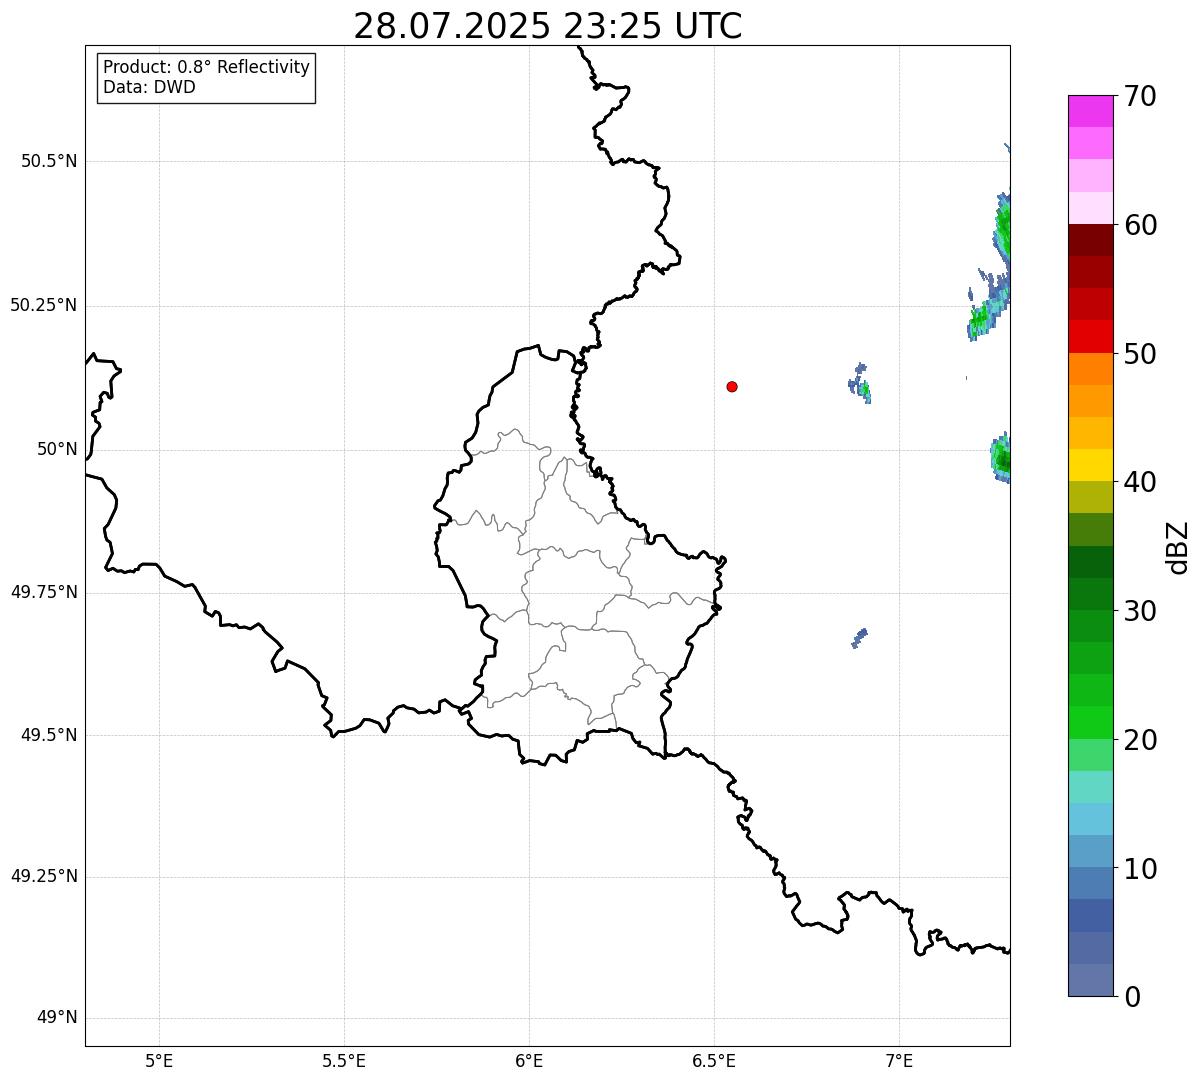
Task: Click the small blue echo near 49.7°N 6.9°E
Action: pos(859,638)
